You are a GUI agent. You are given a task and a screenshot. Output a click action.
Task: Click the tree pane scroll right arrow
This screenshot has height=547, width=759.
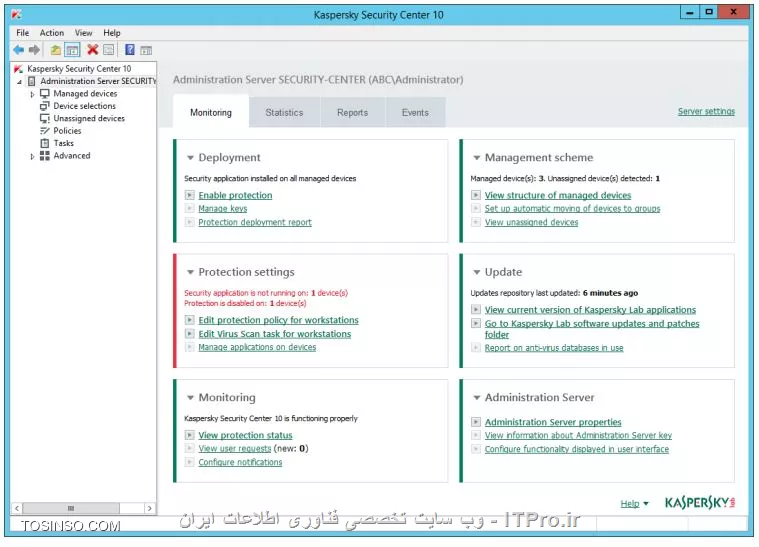pyautogui.click(x=150, y=508)
